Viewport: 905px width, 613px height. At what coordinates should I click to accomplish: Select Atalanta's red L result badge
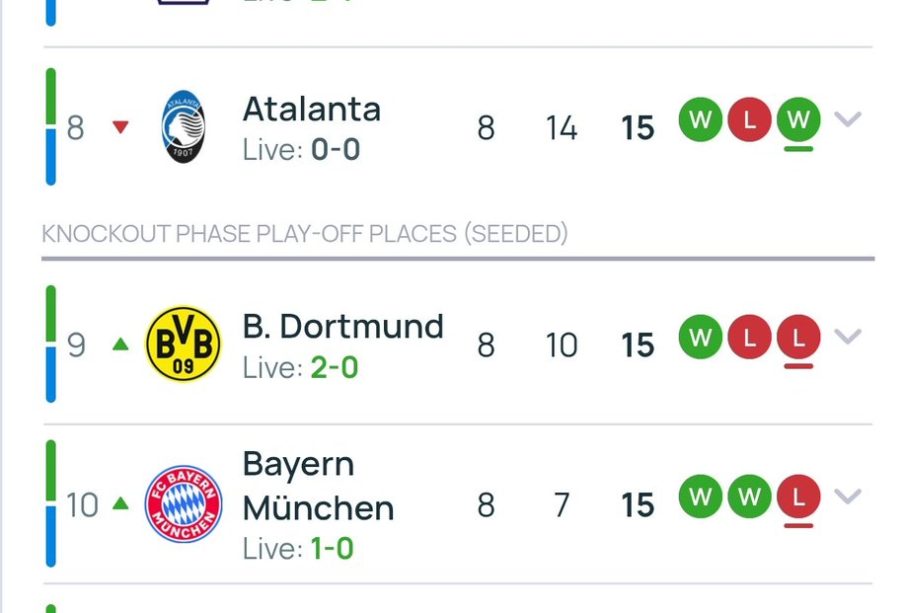(749, 120)
